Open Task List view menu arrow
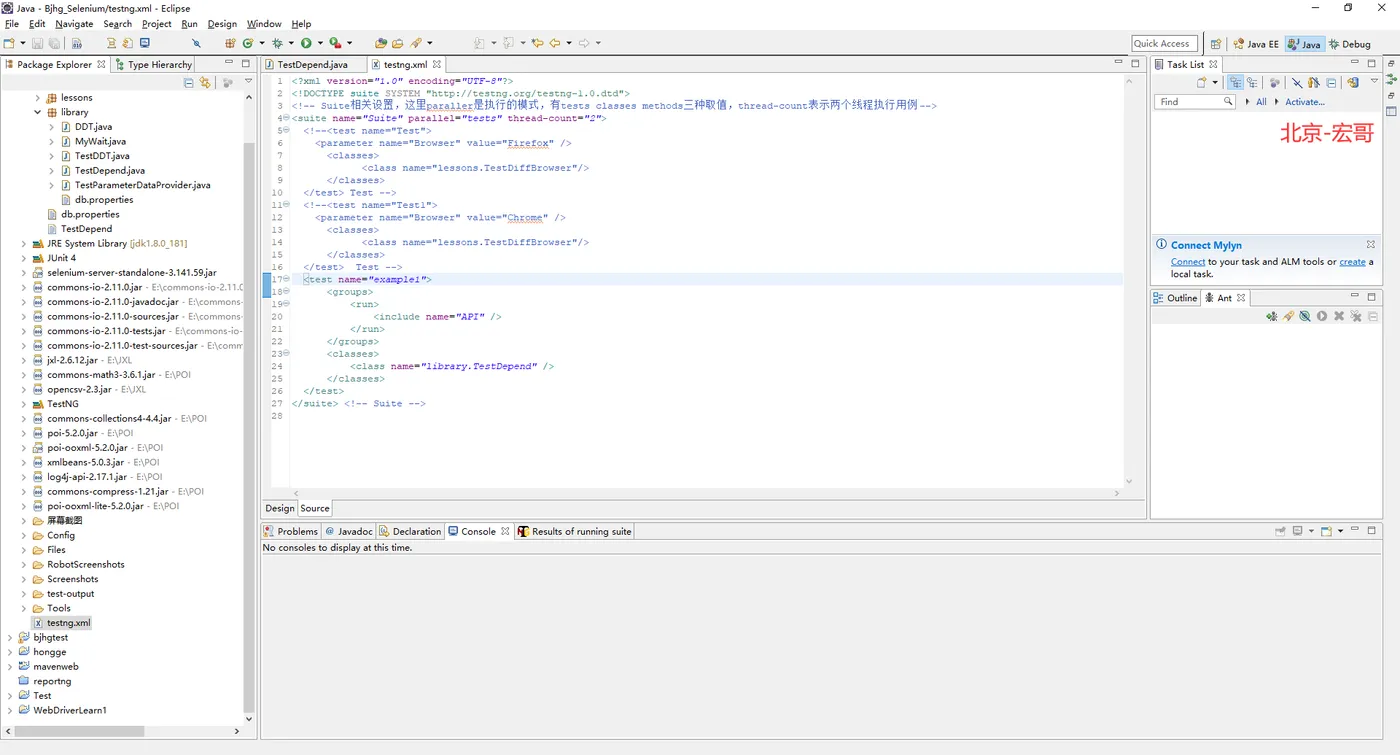Screen dimensions: 1400x755 pos(1374,81)
